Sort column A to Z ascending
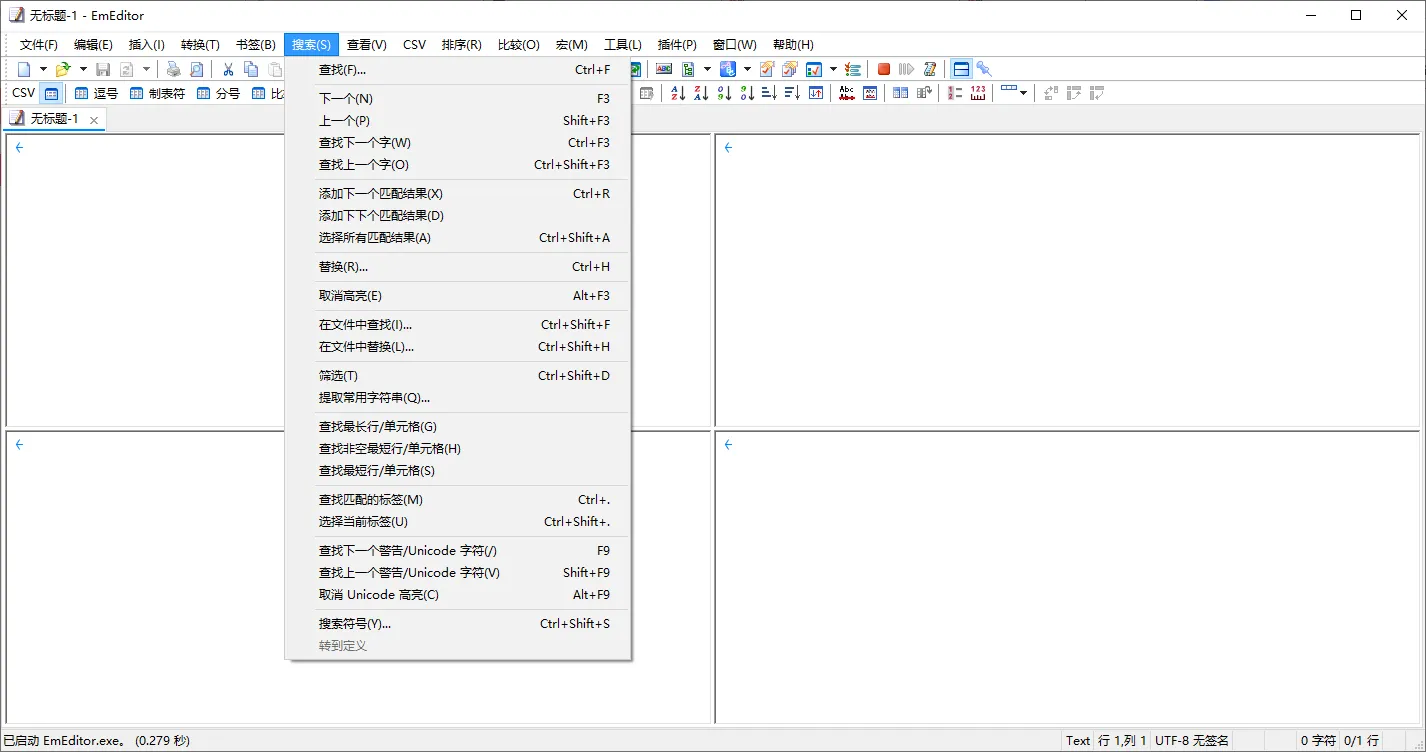Screen dimensions: 1426x752 678,93
